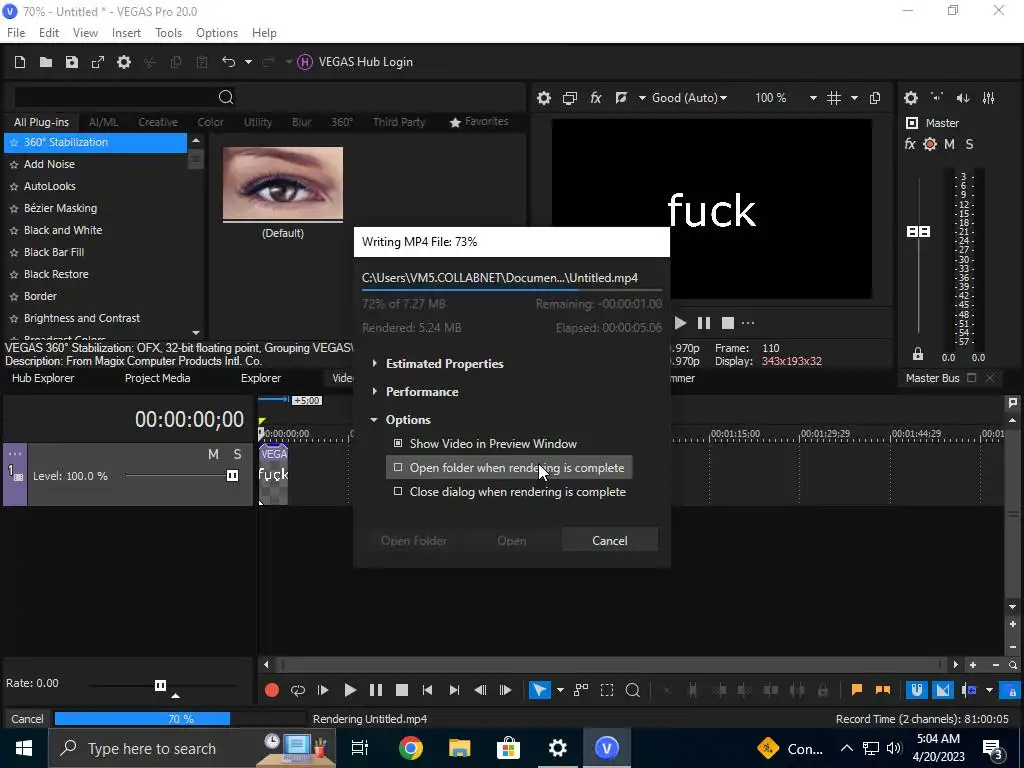The image size is (1024, 768).
Task: Mute video track 1 with M
Action: (214, 454)
